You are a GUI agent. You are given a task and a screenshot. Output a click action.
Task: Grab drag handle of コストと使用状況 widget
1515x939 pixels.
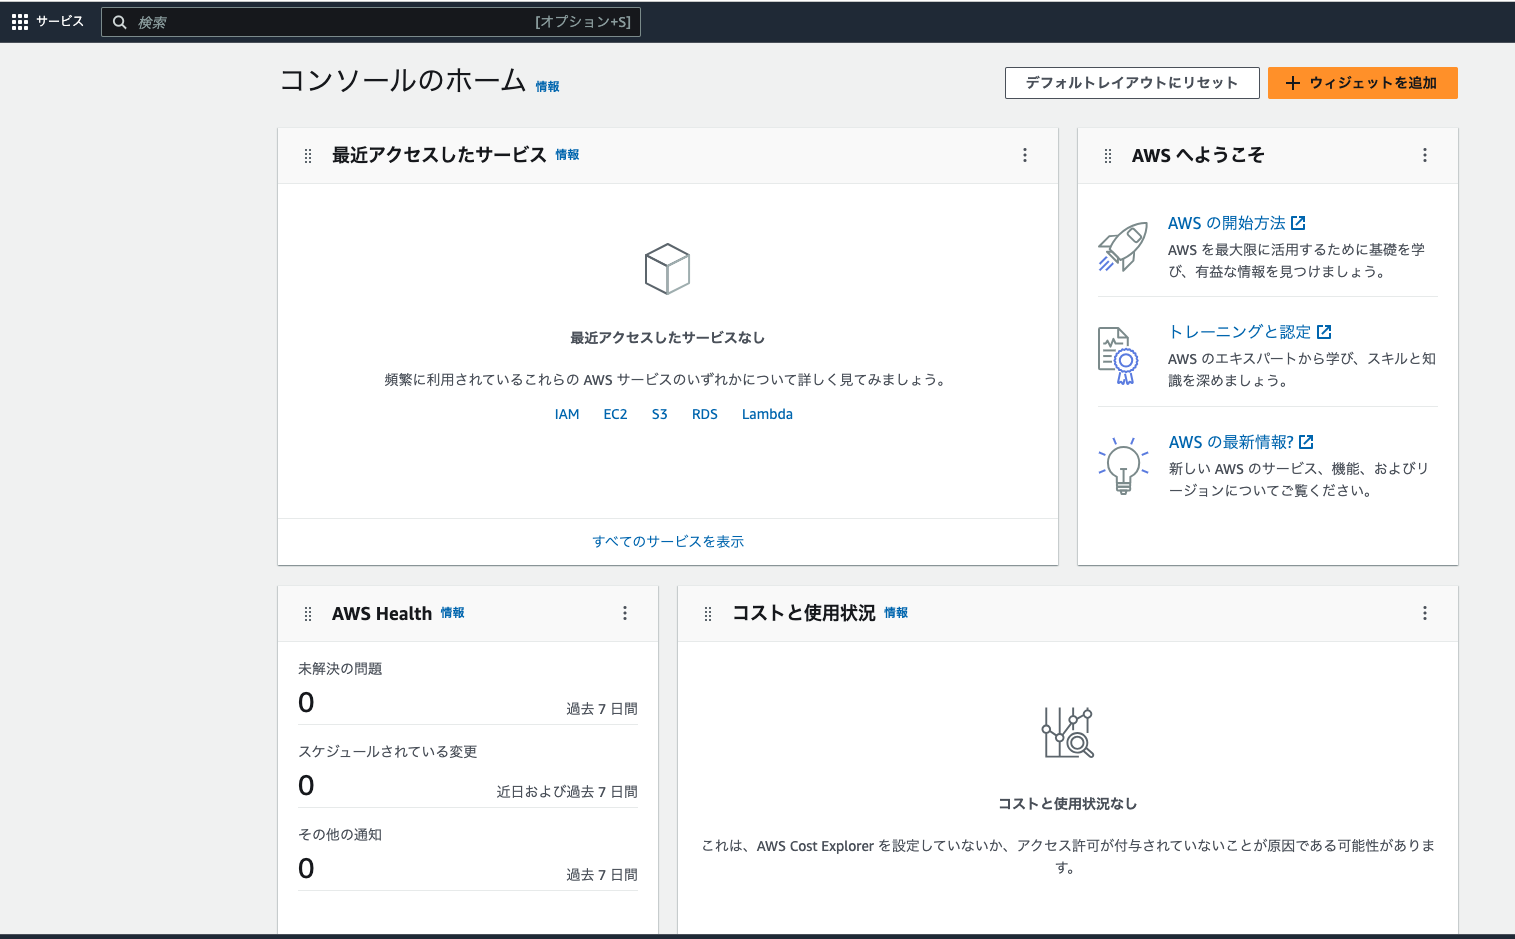point(708,614)
